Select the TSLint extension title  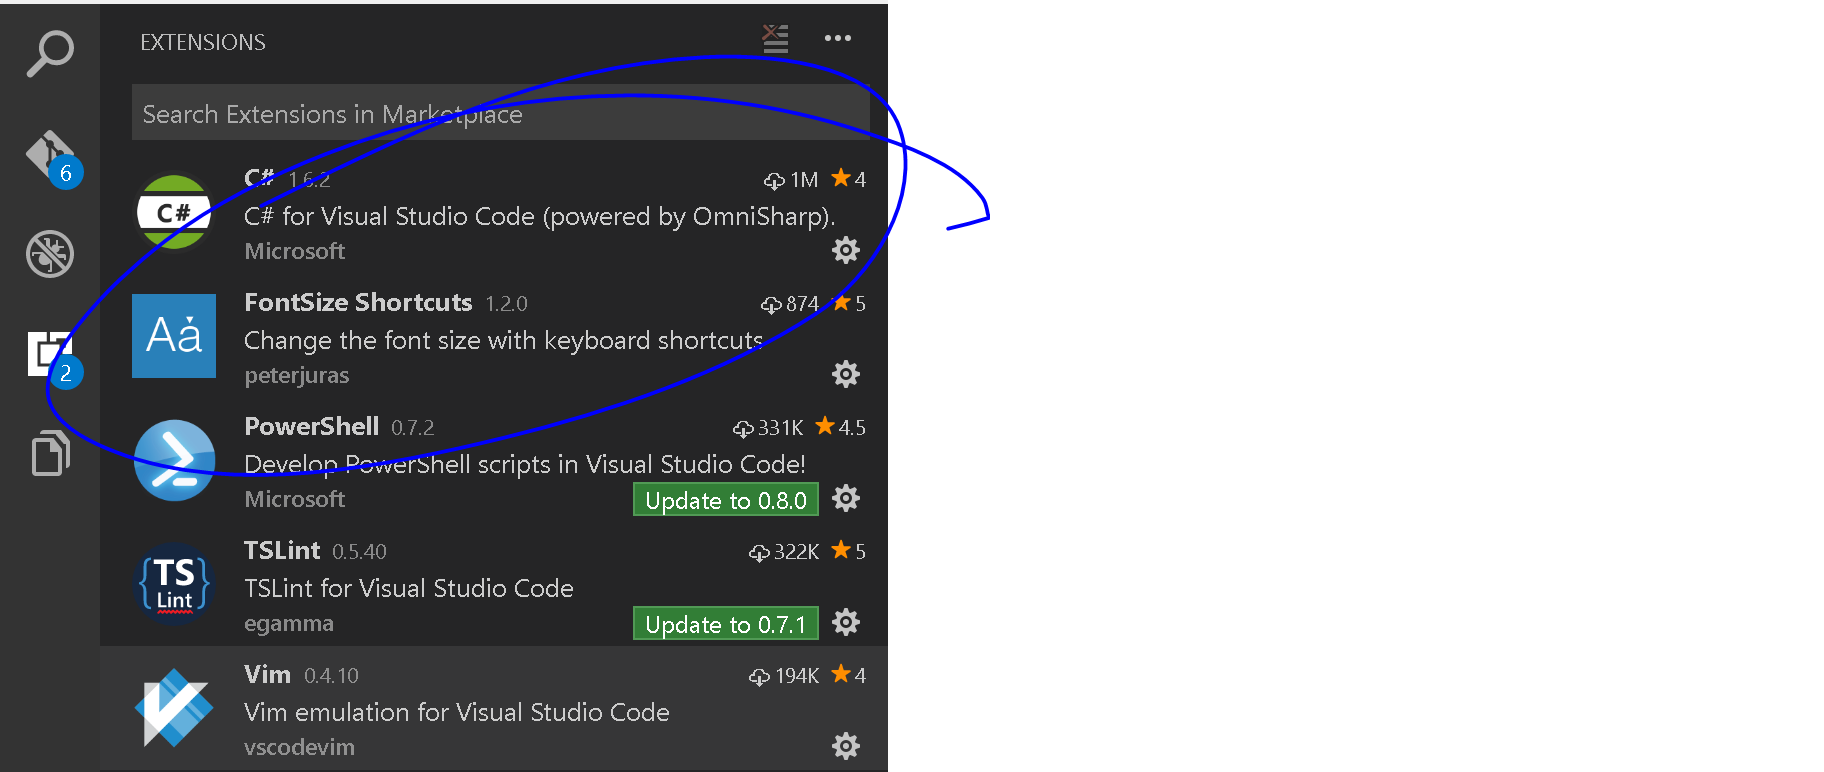click(x=282, y=550)
